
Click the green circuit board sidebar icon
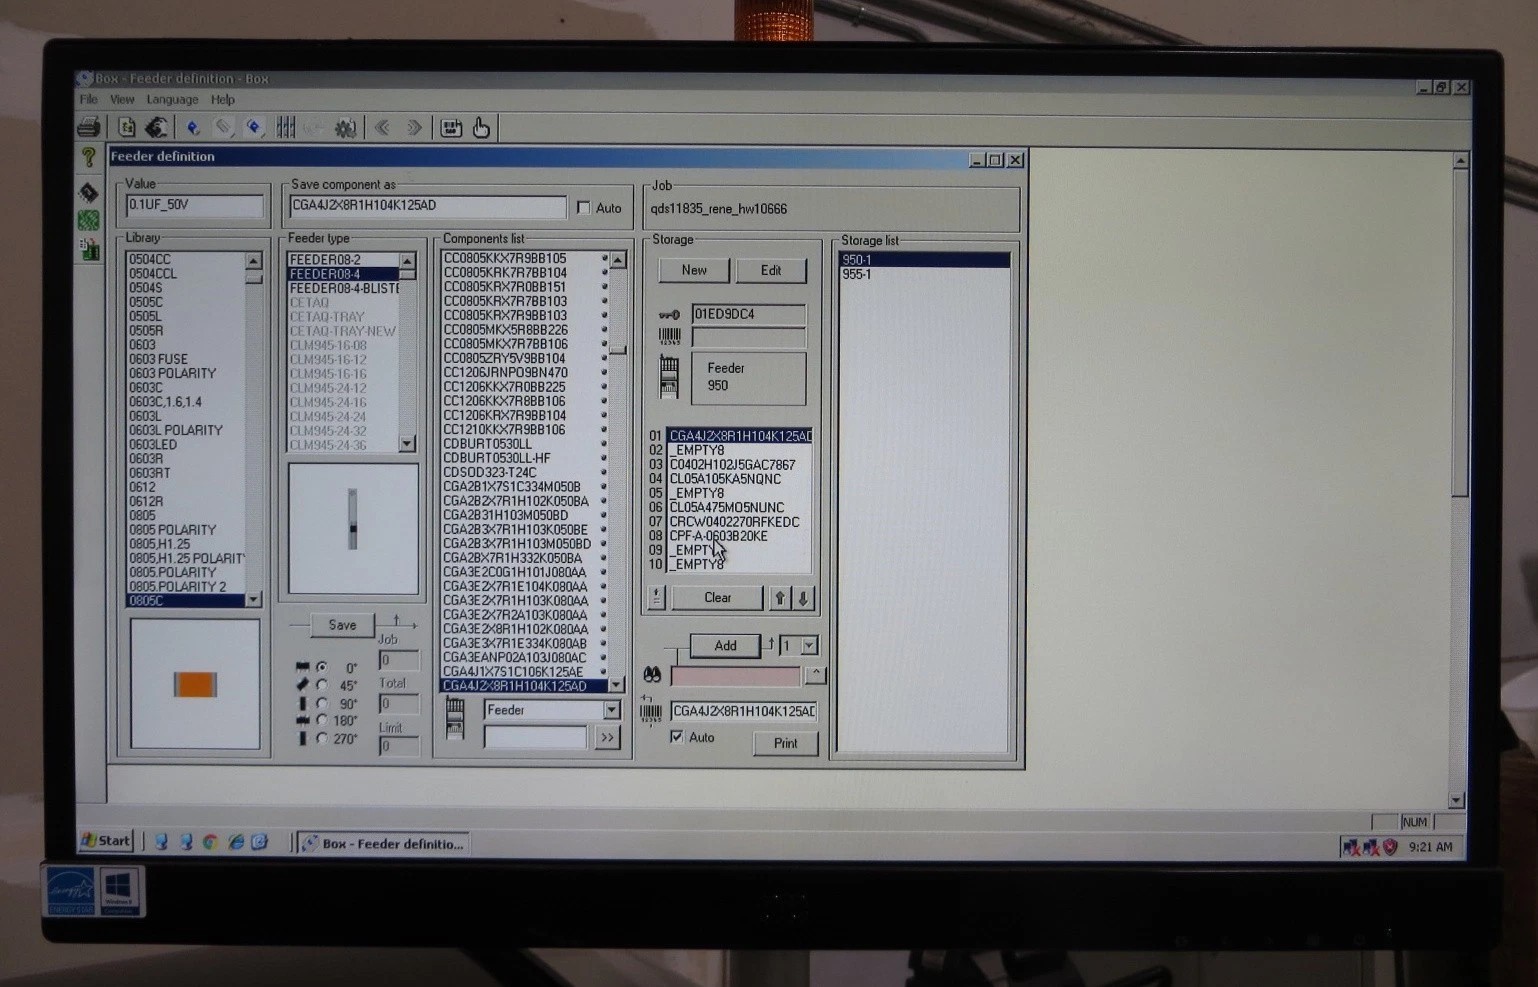click(x=89, y=220)
